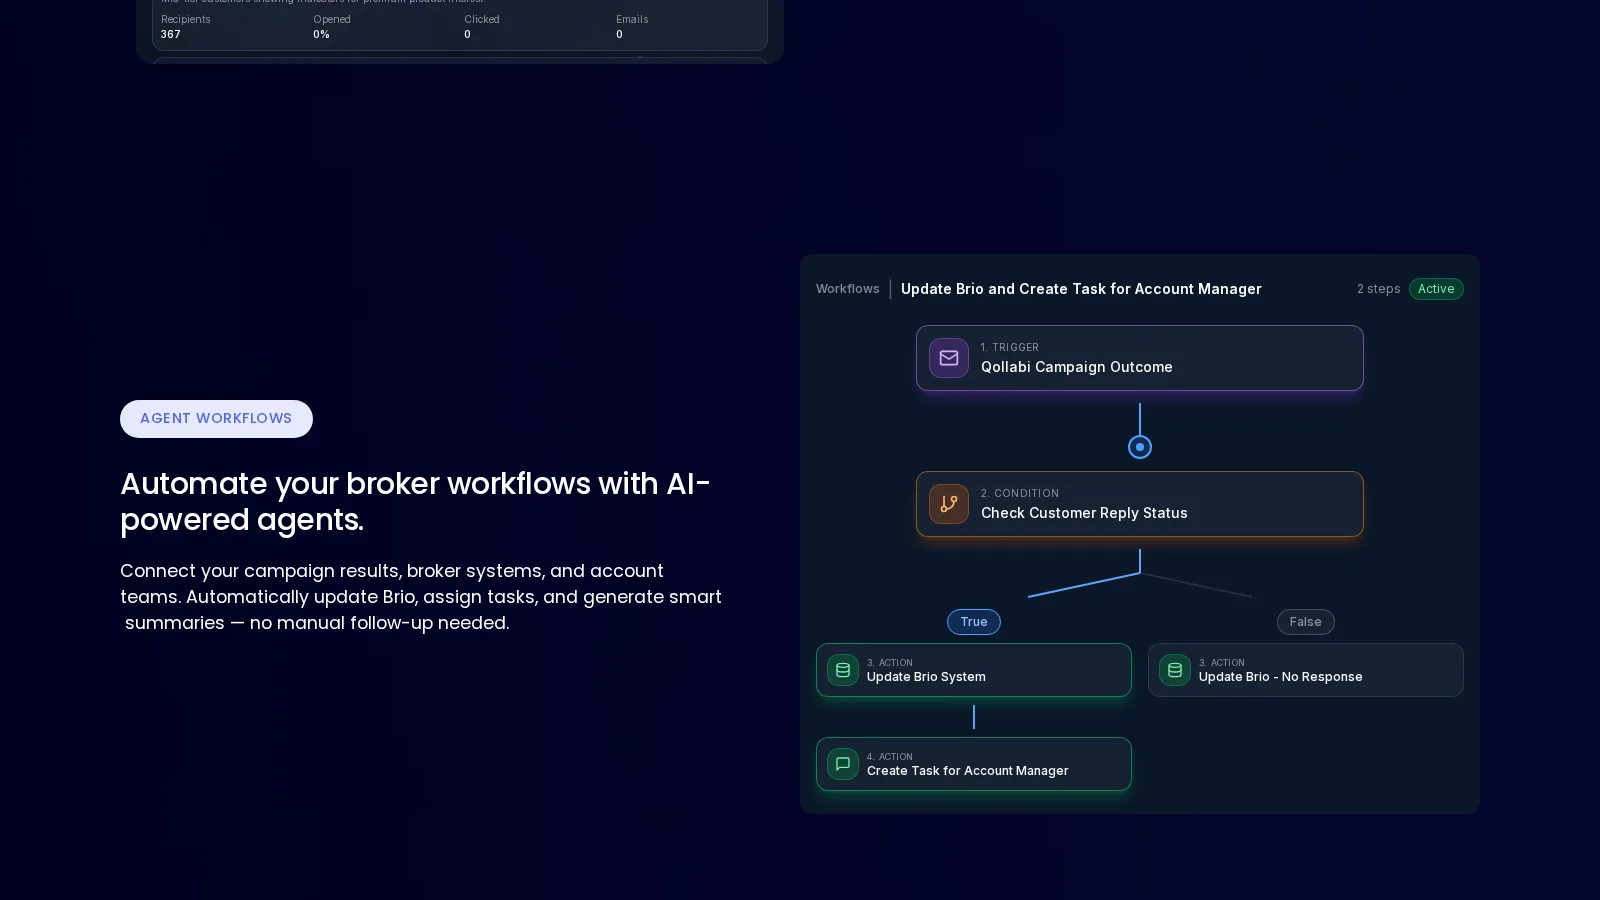Viewport: 1600px width, 900px height.
Task: Click the envelope icon in Trigger step
Action: tap(948, 358)
